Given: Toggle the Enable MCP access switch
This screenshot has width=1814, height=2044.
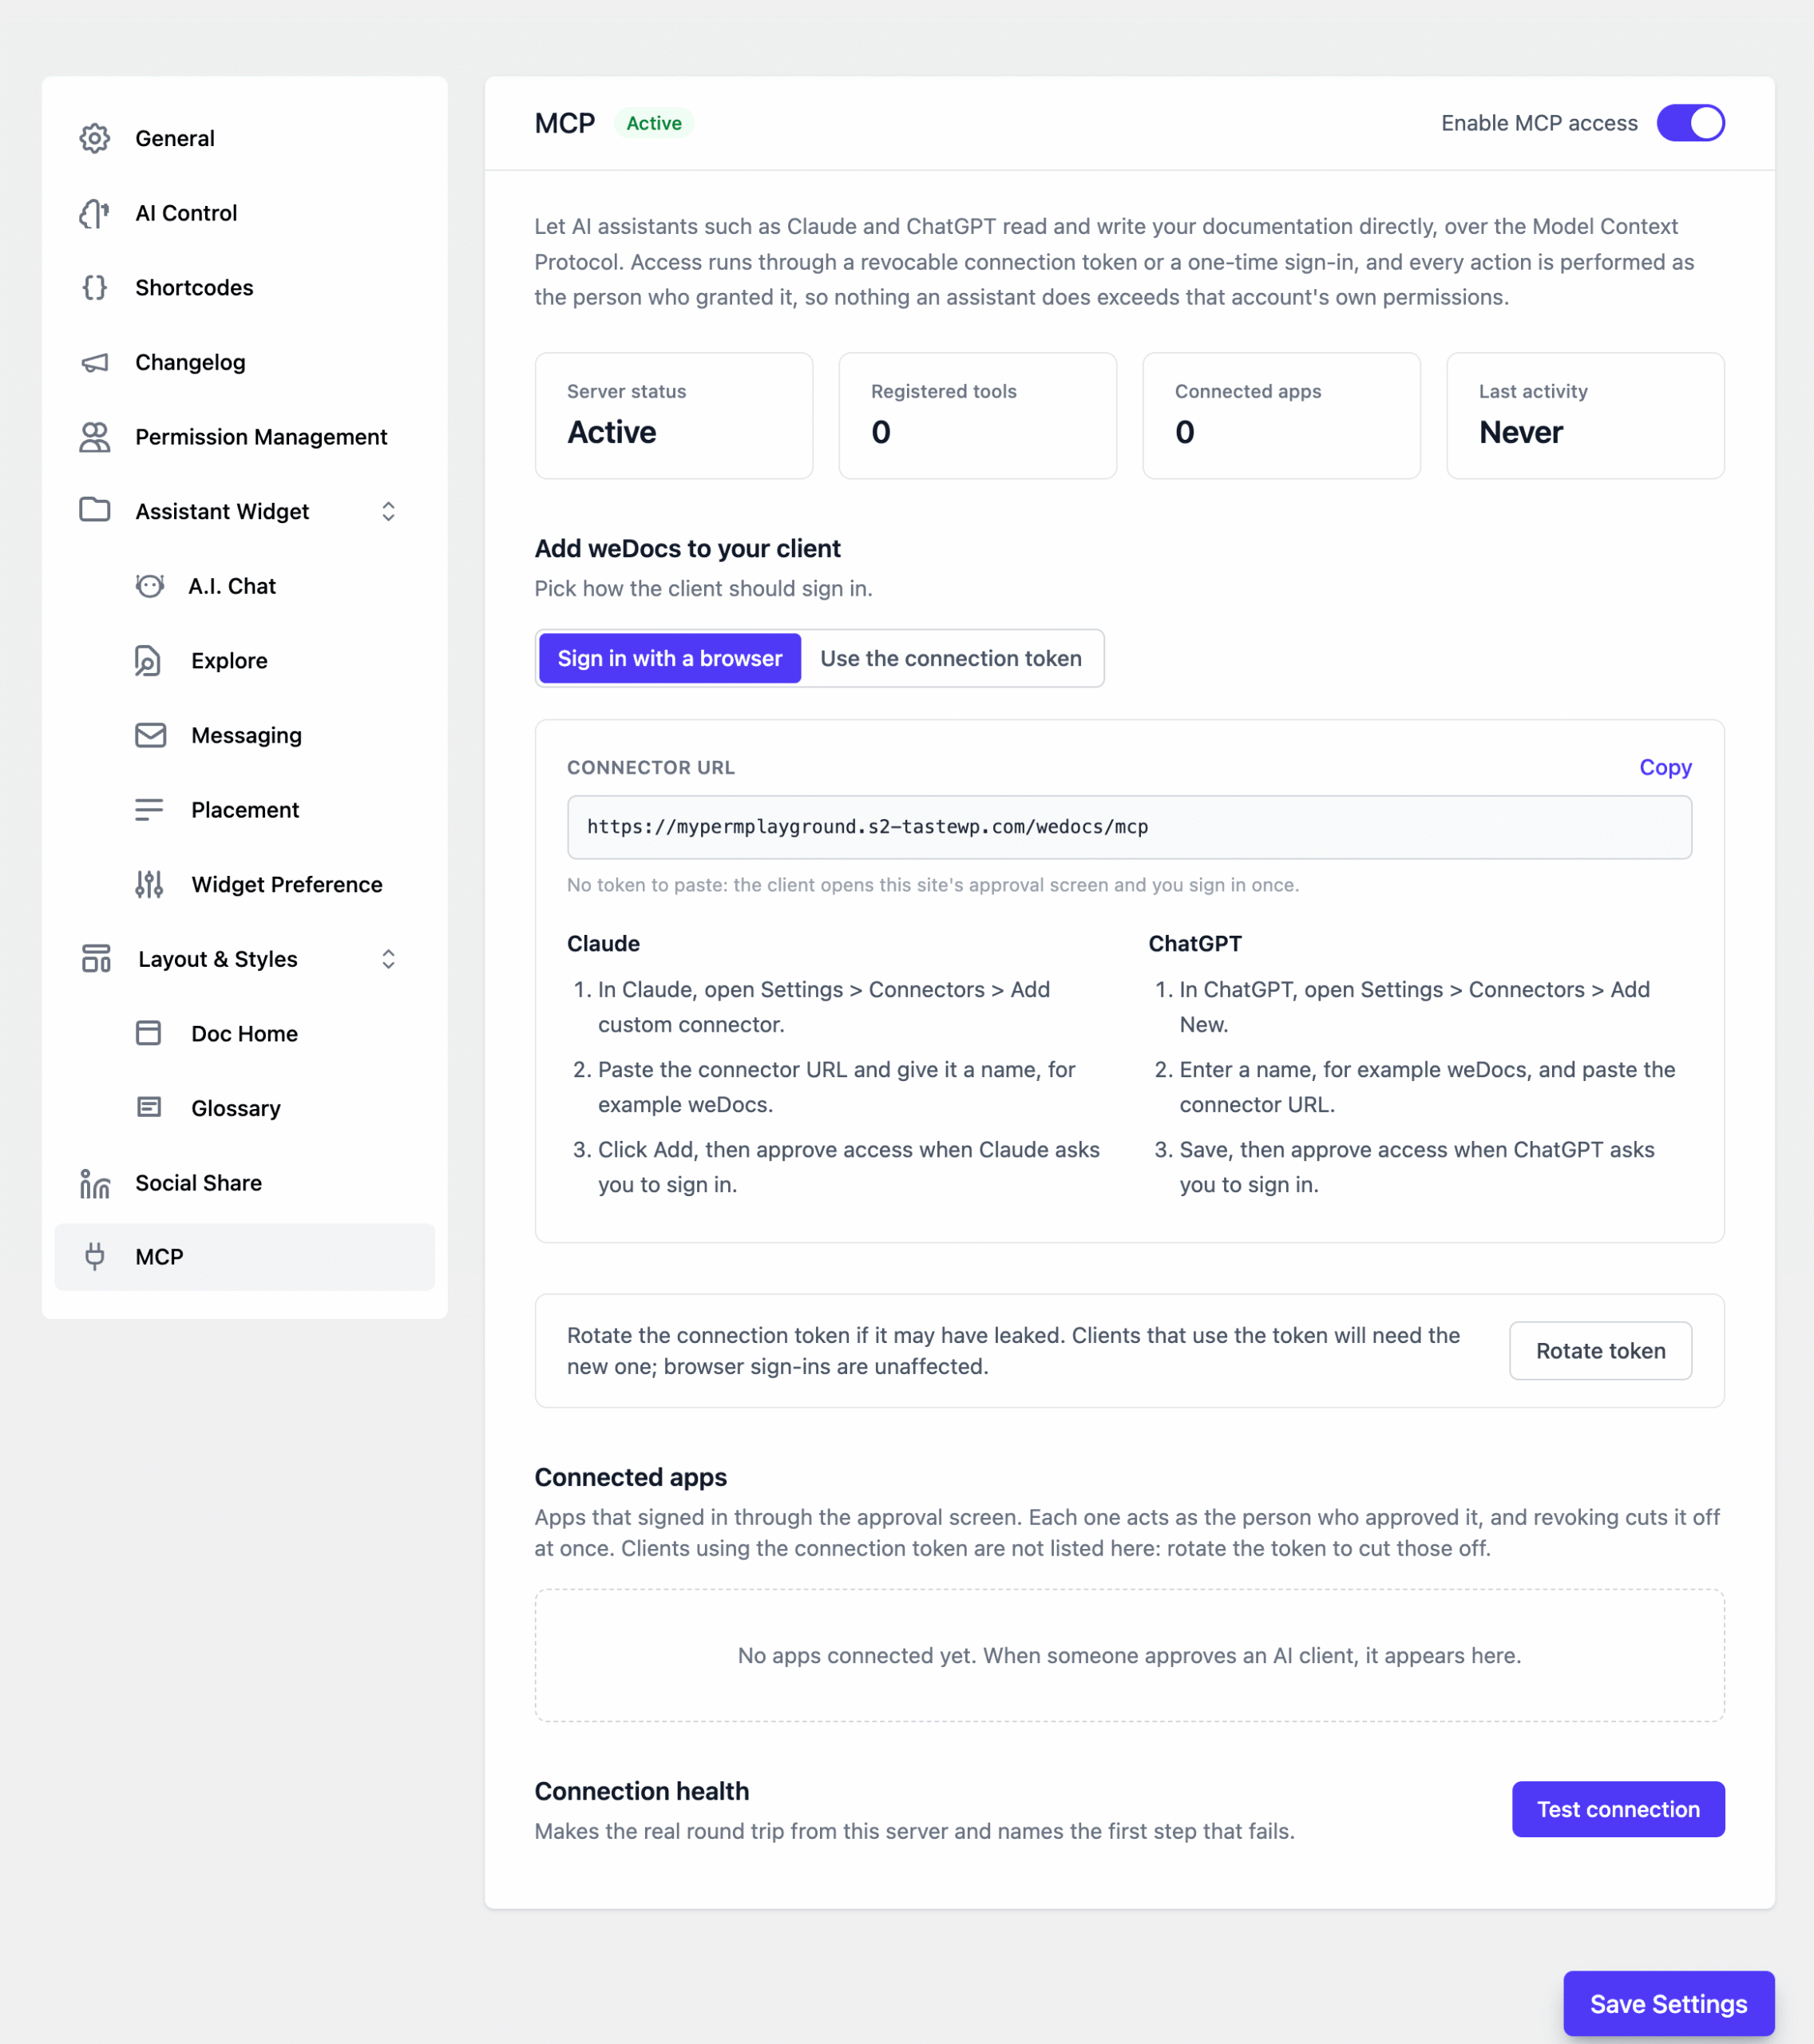Looking at the screenshot, I should point(1690,123).
